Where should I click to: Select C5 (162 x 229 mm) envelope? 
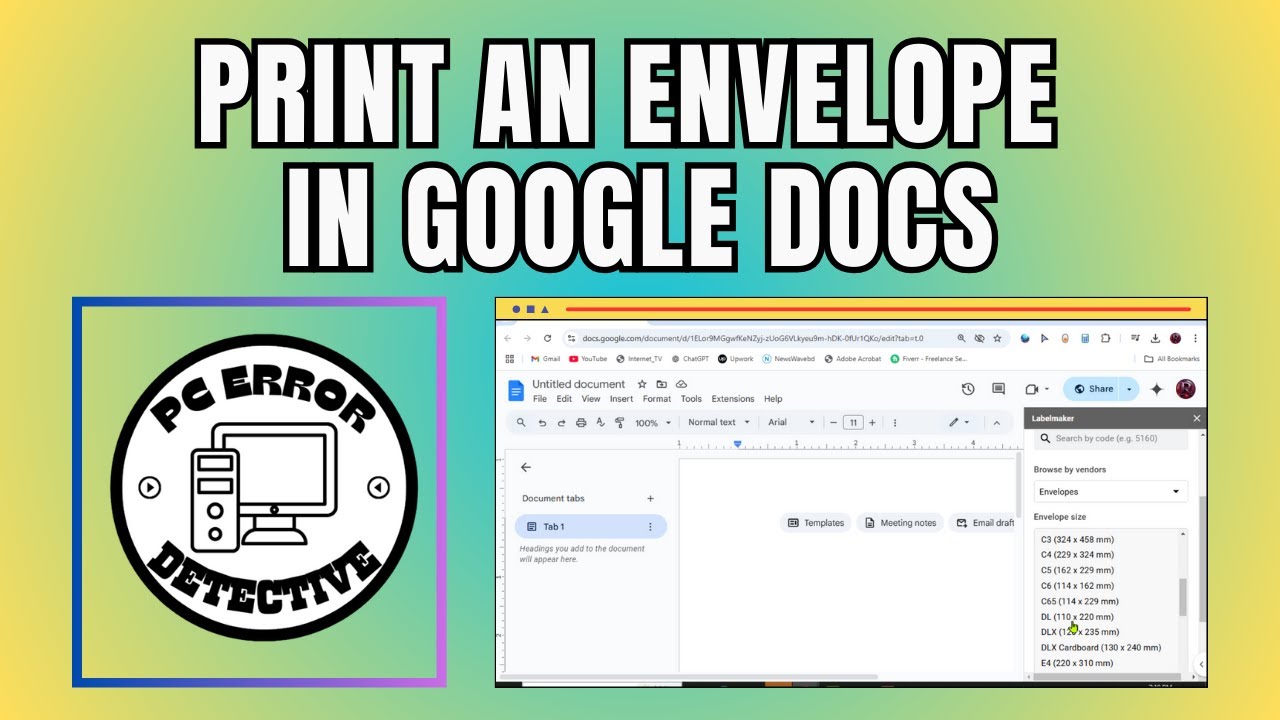pyautogui.click(x=1077, y=570)
